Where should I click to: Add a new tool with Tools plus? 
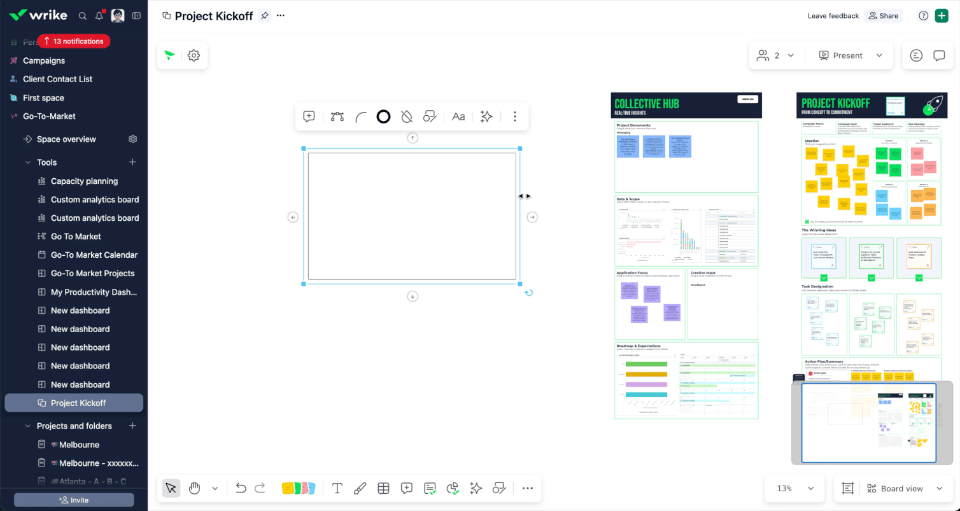pos(133,162)
